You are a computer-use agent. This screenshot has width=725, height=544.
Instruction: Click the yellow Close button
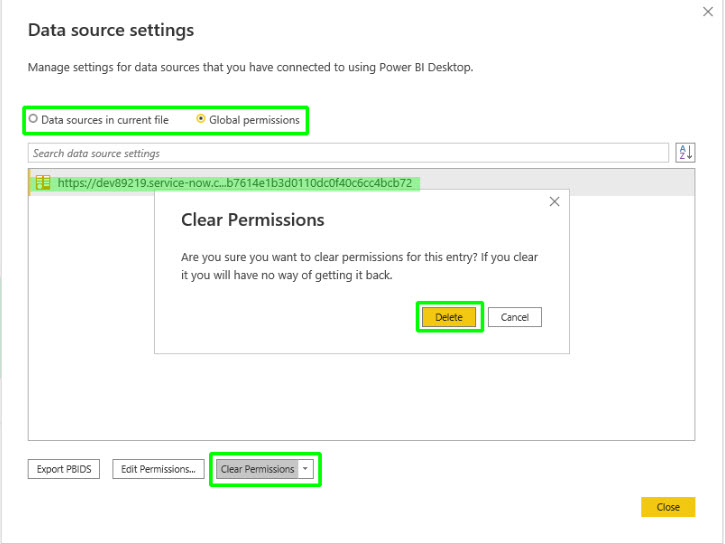point(667,507)
